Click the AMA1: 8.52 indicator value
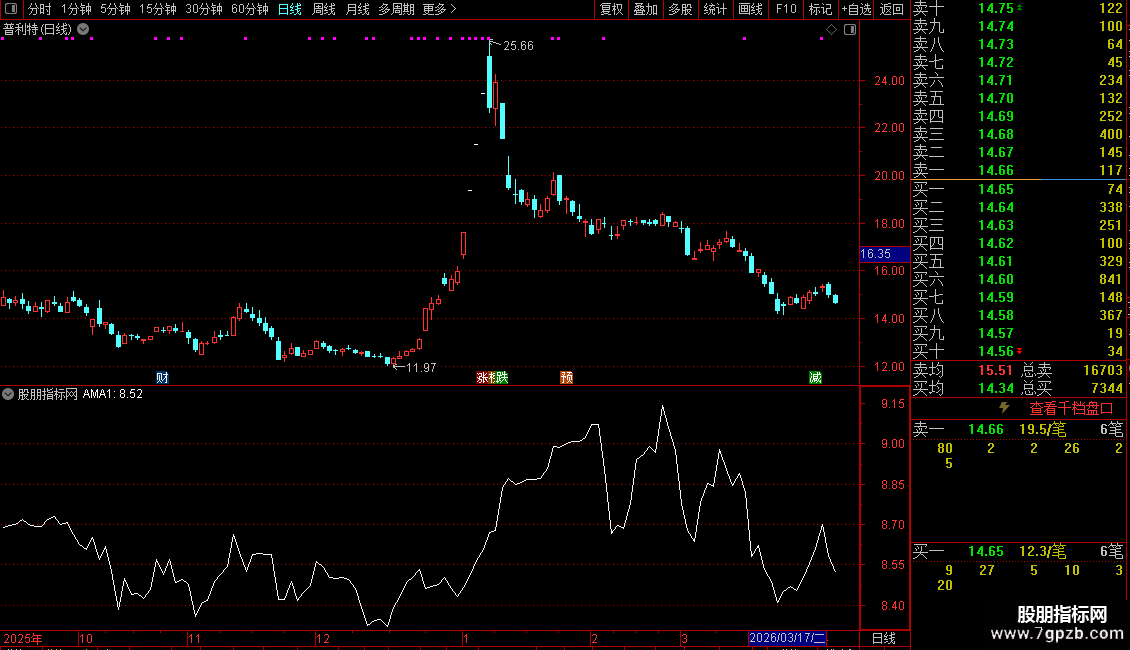The width and height of the screenshot is (1130, 650). tap(112, 394)
